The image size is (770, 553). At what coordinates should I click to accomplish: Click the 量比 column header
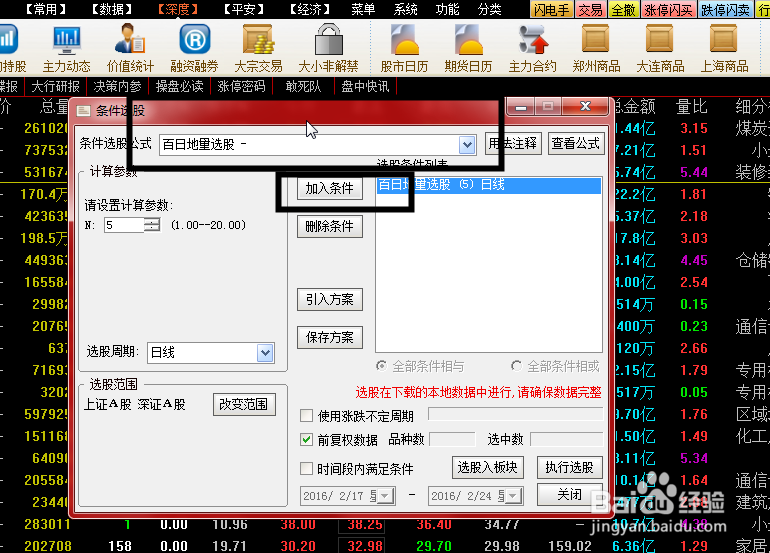(x=692, y=107)
